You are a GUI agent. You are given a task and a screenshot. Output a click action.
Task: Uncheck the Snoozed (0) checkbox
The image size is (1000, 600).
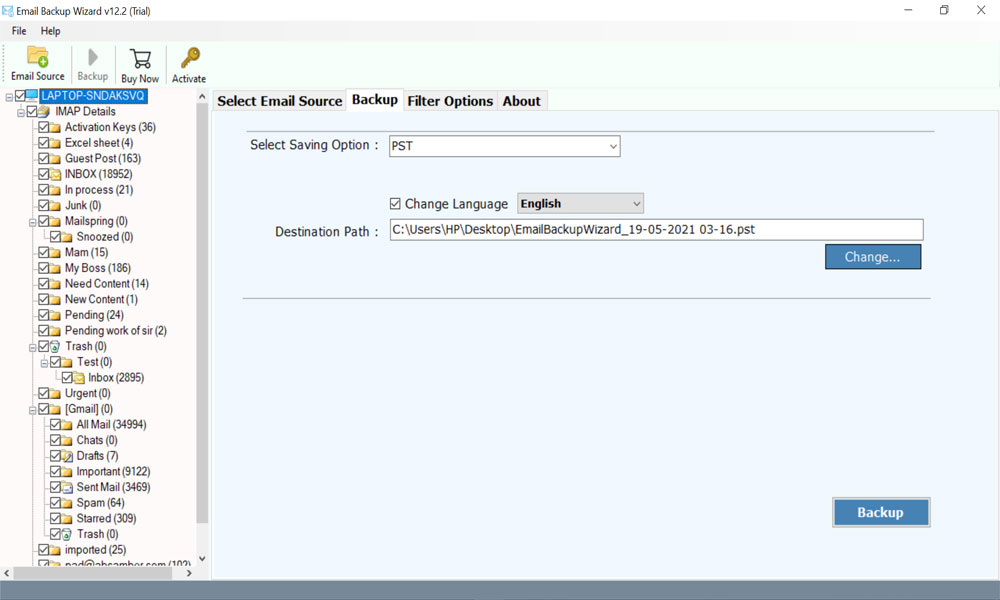(x=55, y=237)
